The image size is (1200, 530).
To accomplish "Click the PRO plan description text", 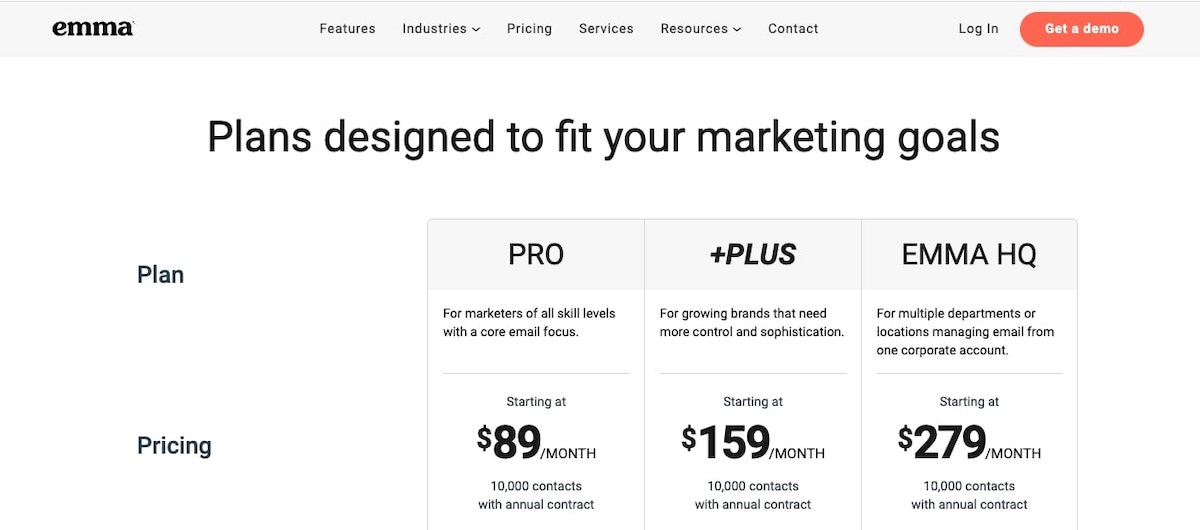I will pos(529,322).
